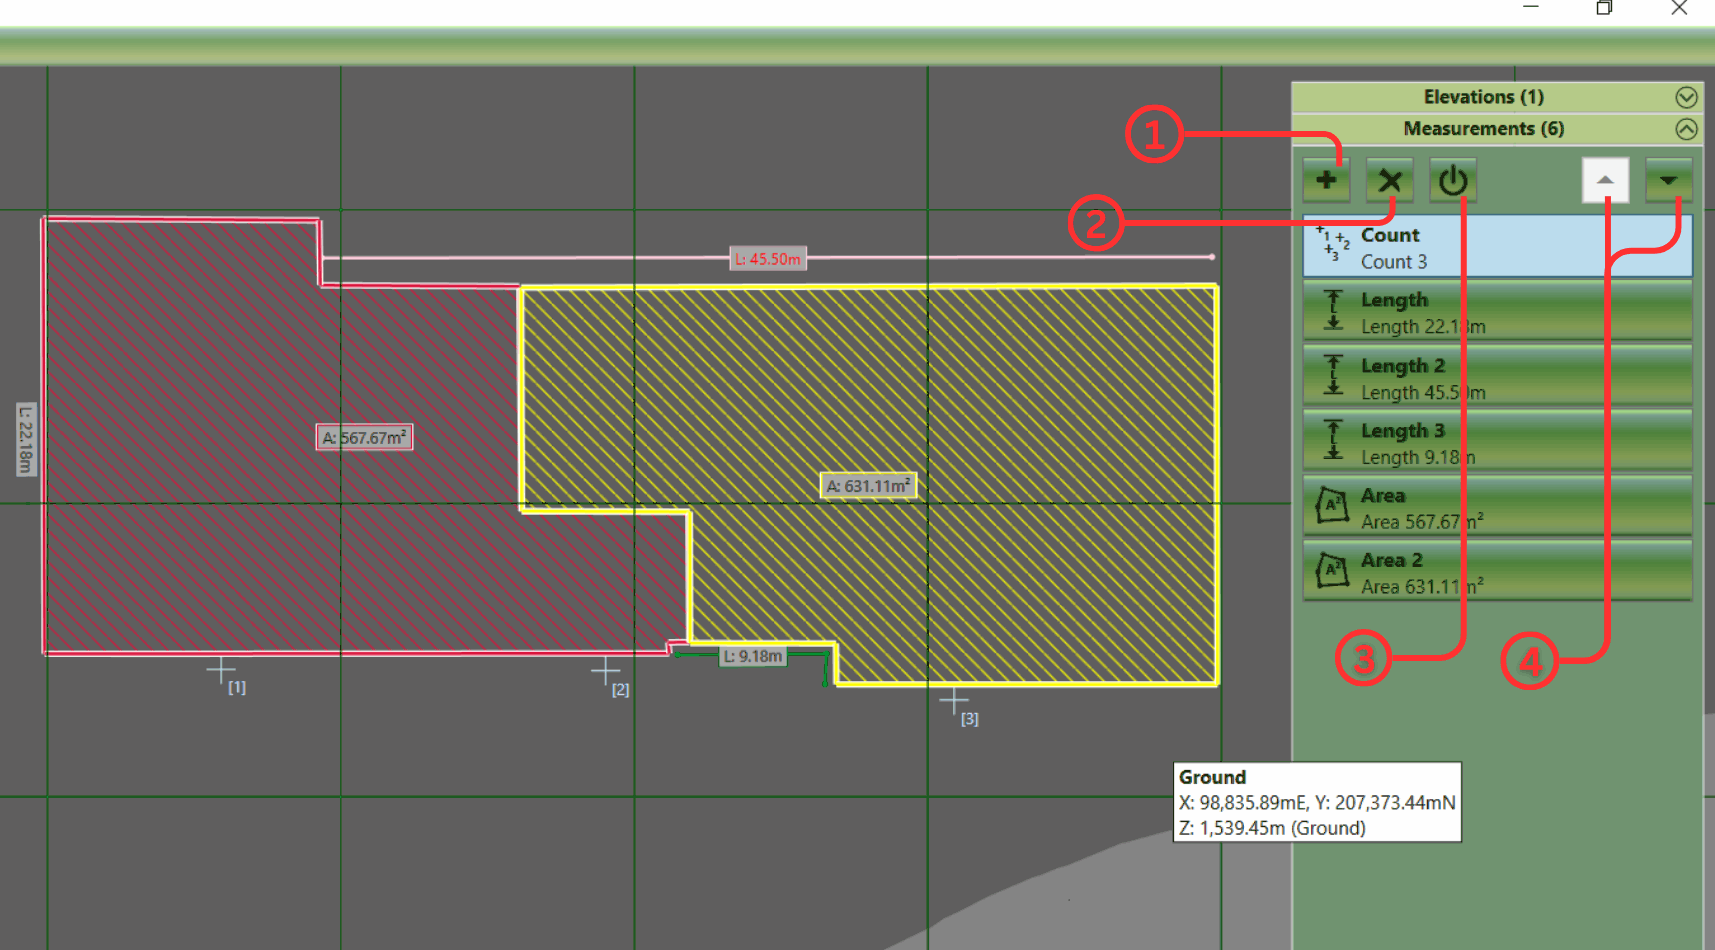Viewport: 1715px width, 950px height.
Task: Select the Length 3 list entry
Action: click(1496, 443)
